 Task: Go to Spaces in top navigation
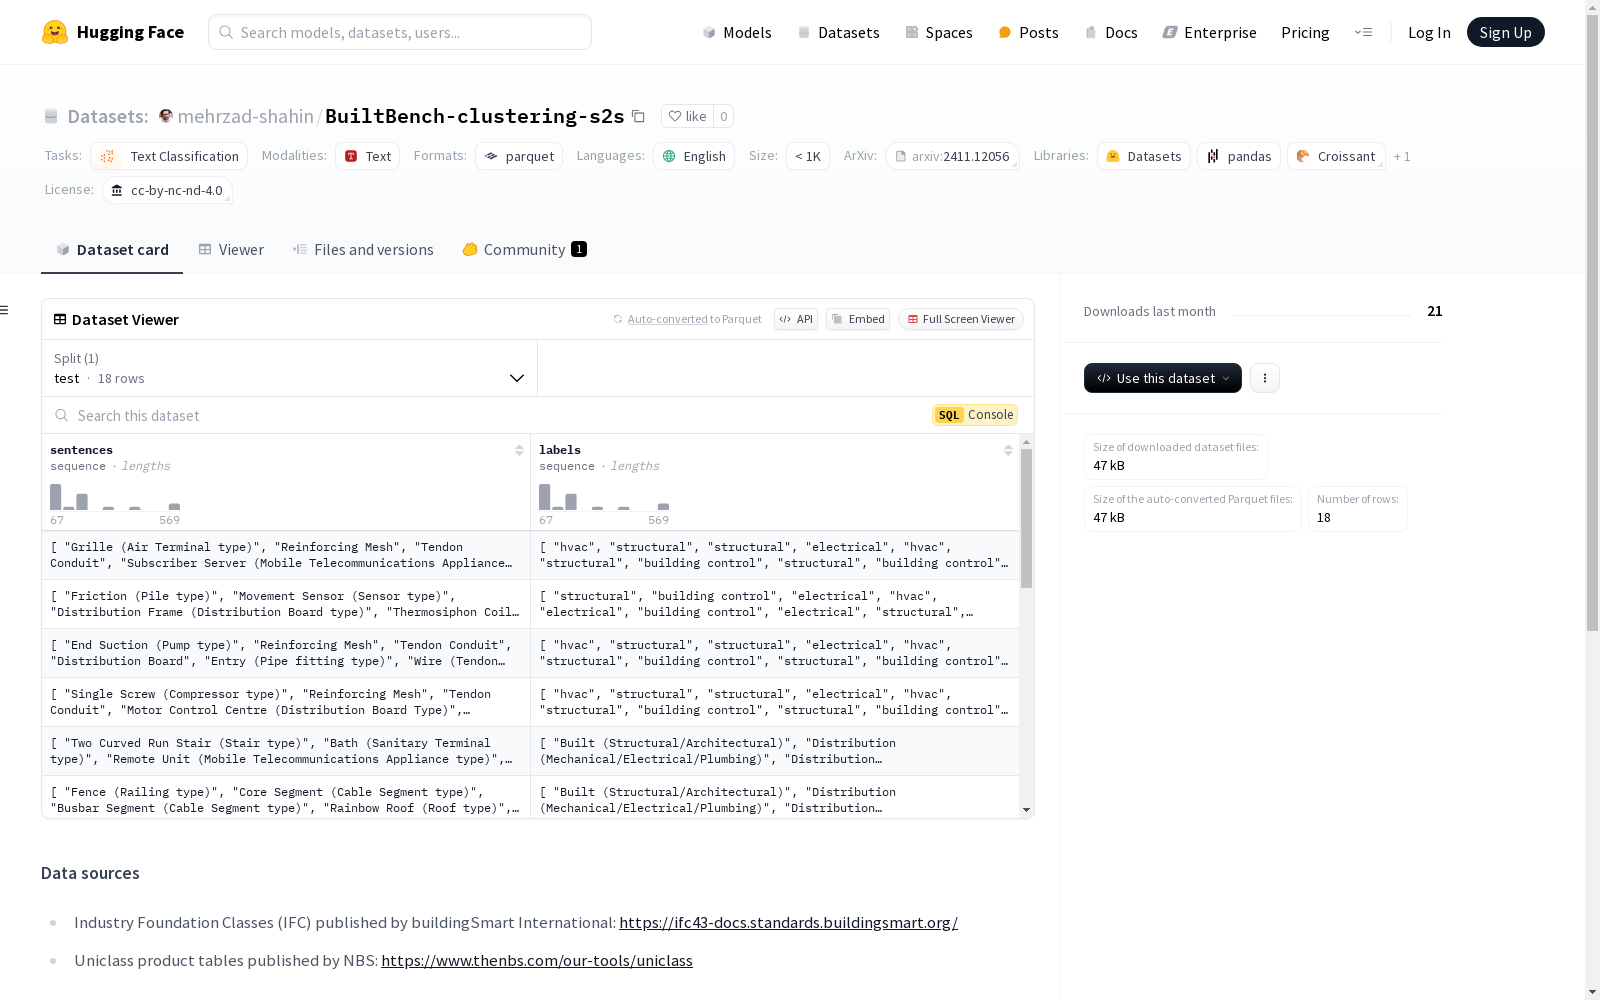tap(939, 32)
